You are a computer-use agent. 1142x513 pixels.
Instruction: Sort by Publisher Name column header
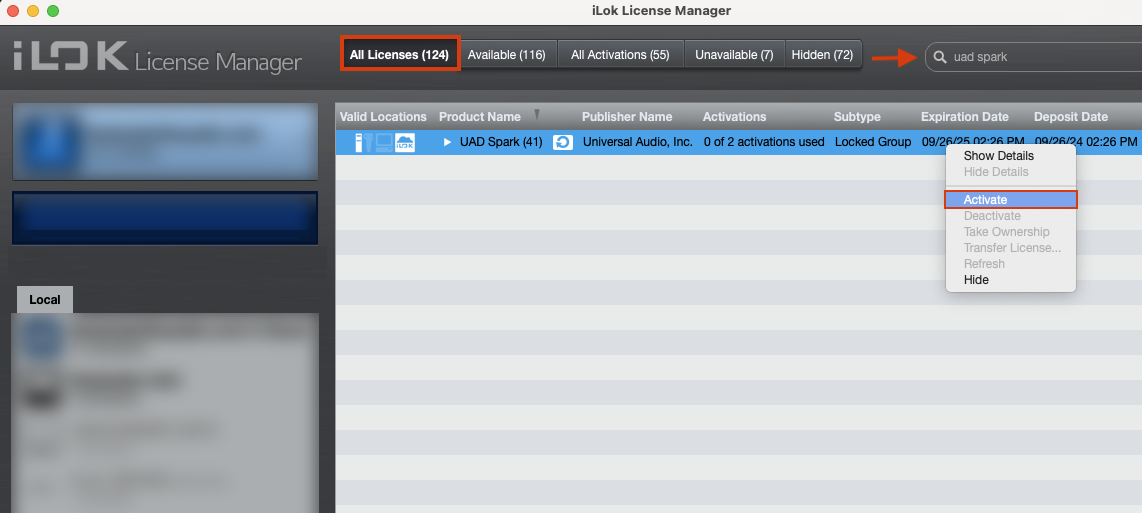627,117
